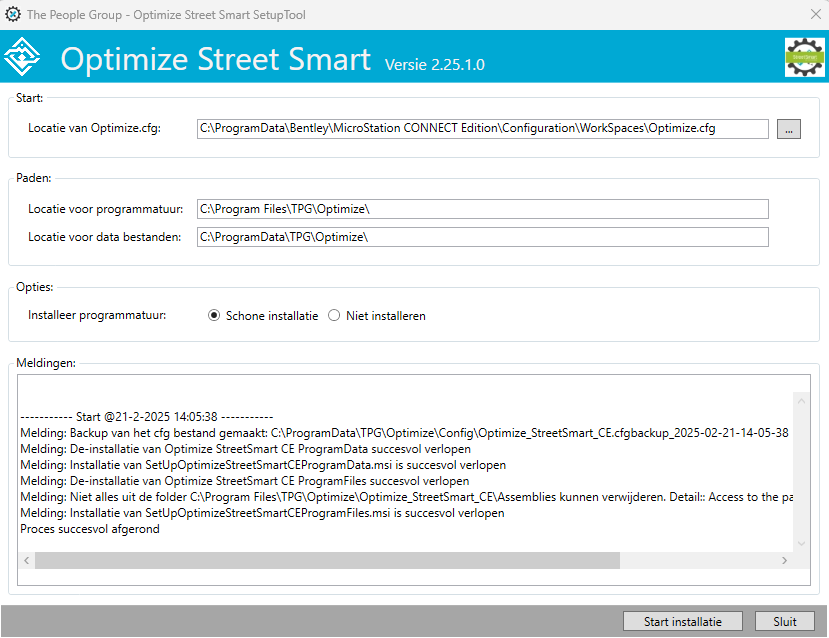
Task: Click 'De-installatie ... ProgramFiles succesvol' log line
Action: pos(245,481)
